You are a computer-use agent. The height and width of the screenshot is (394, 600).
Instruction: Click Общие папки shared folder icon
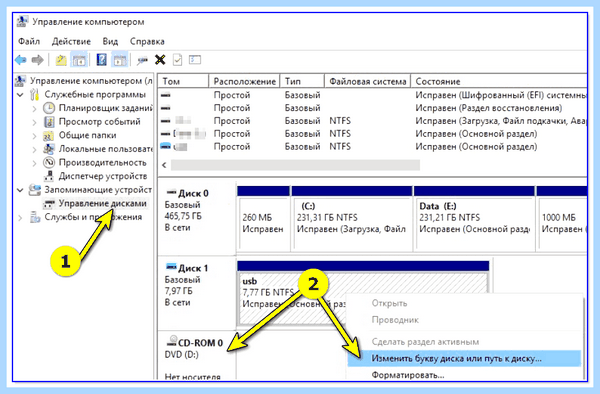pos(49,136)
